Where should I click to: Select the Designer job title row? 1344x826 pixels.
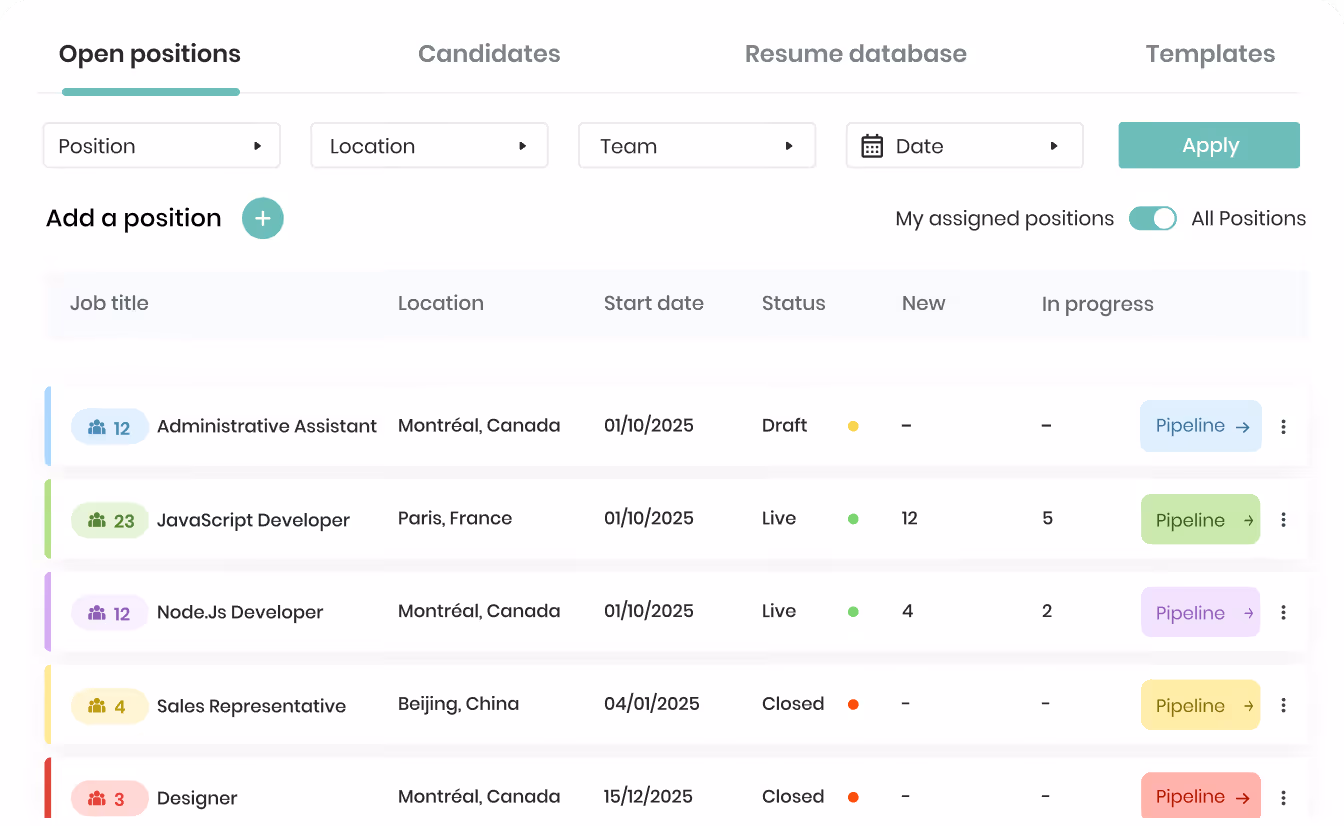tap(675, 797)
